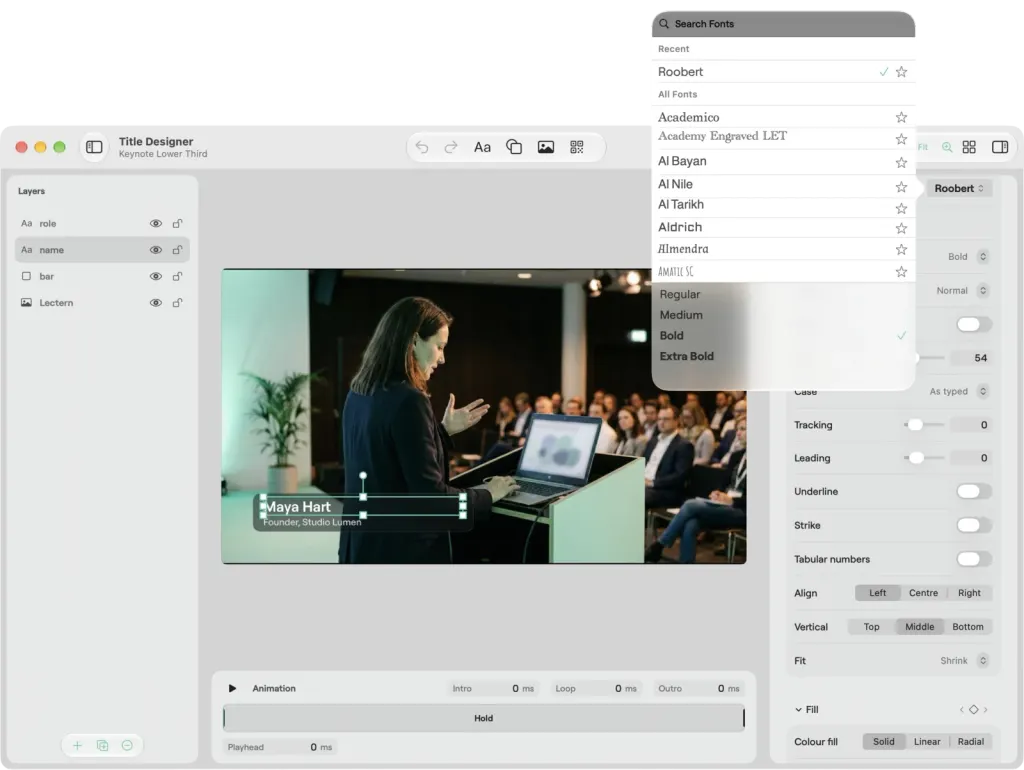Enable Tabular numbers switch
Viewport: 1024px width, 770px height.
click(x=974, y=559)
